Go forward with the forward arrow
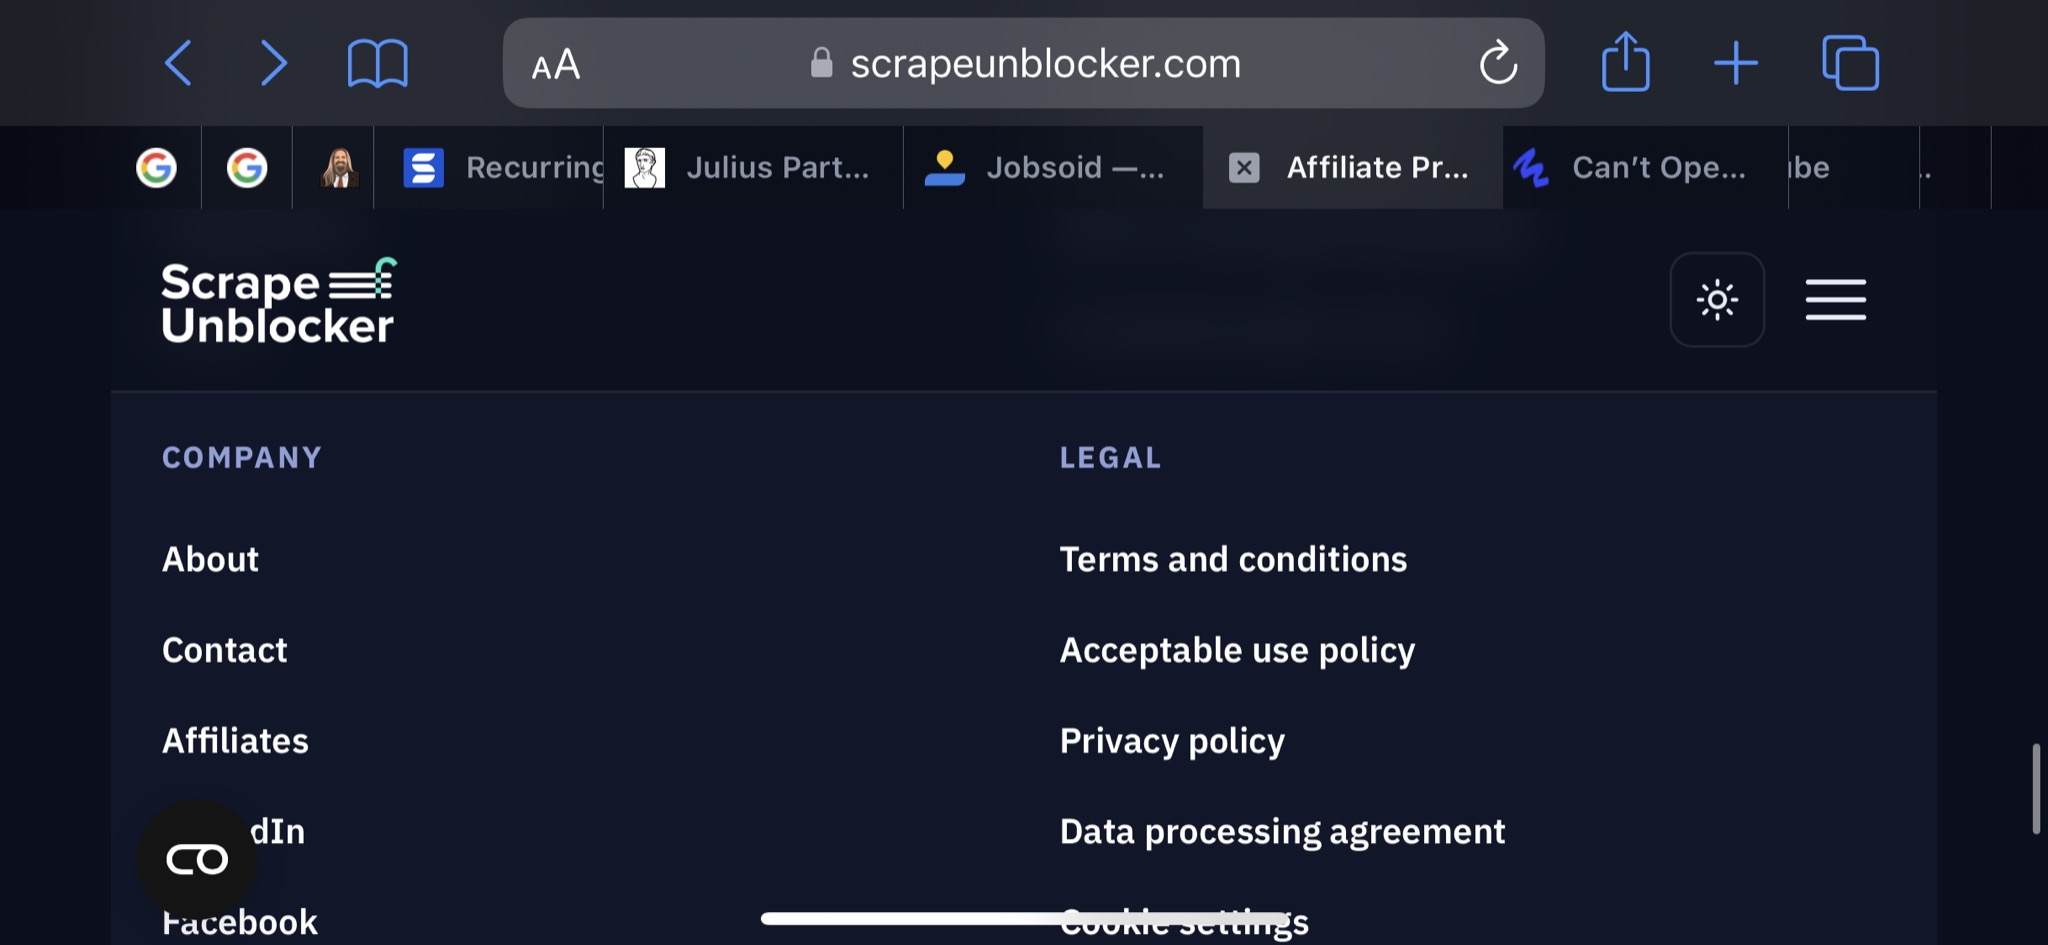 click(x=273, y=64)
